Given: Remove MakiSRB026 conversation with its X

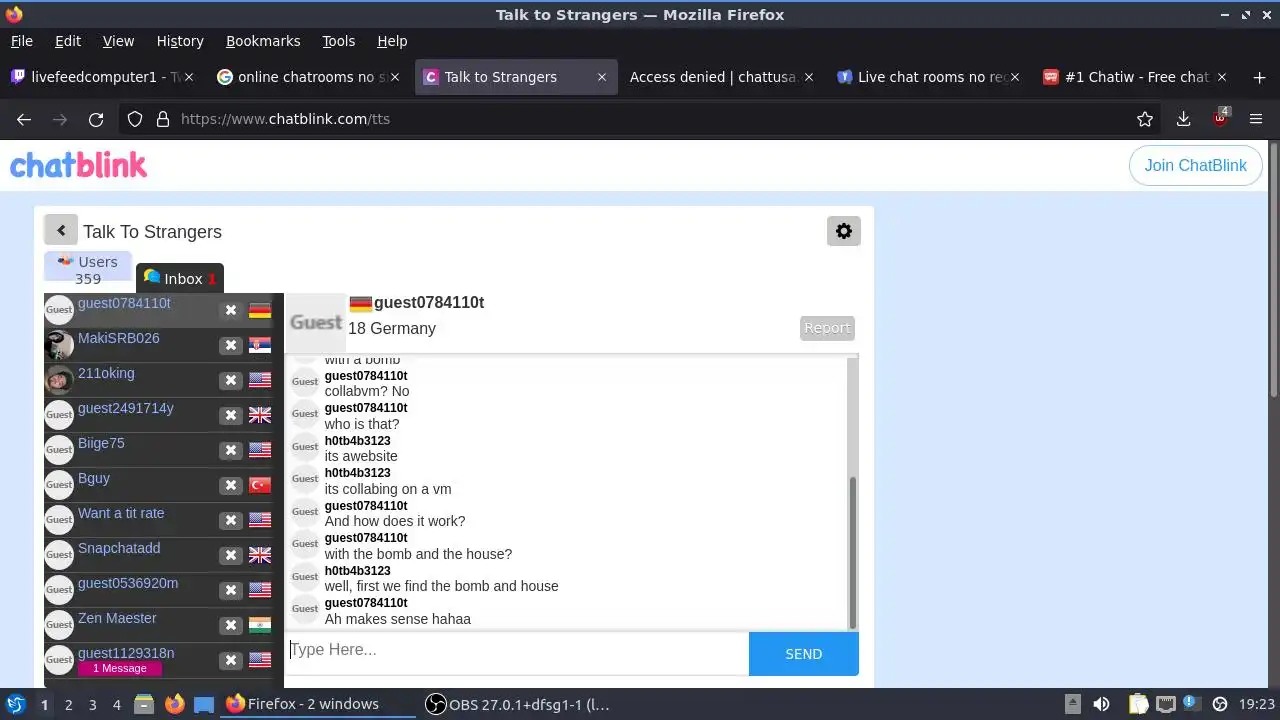Looking at the screenshot, I should point(231,345).
